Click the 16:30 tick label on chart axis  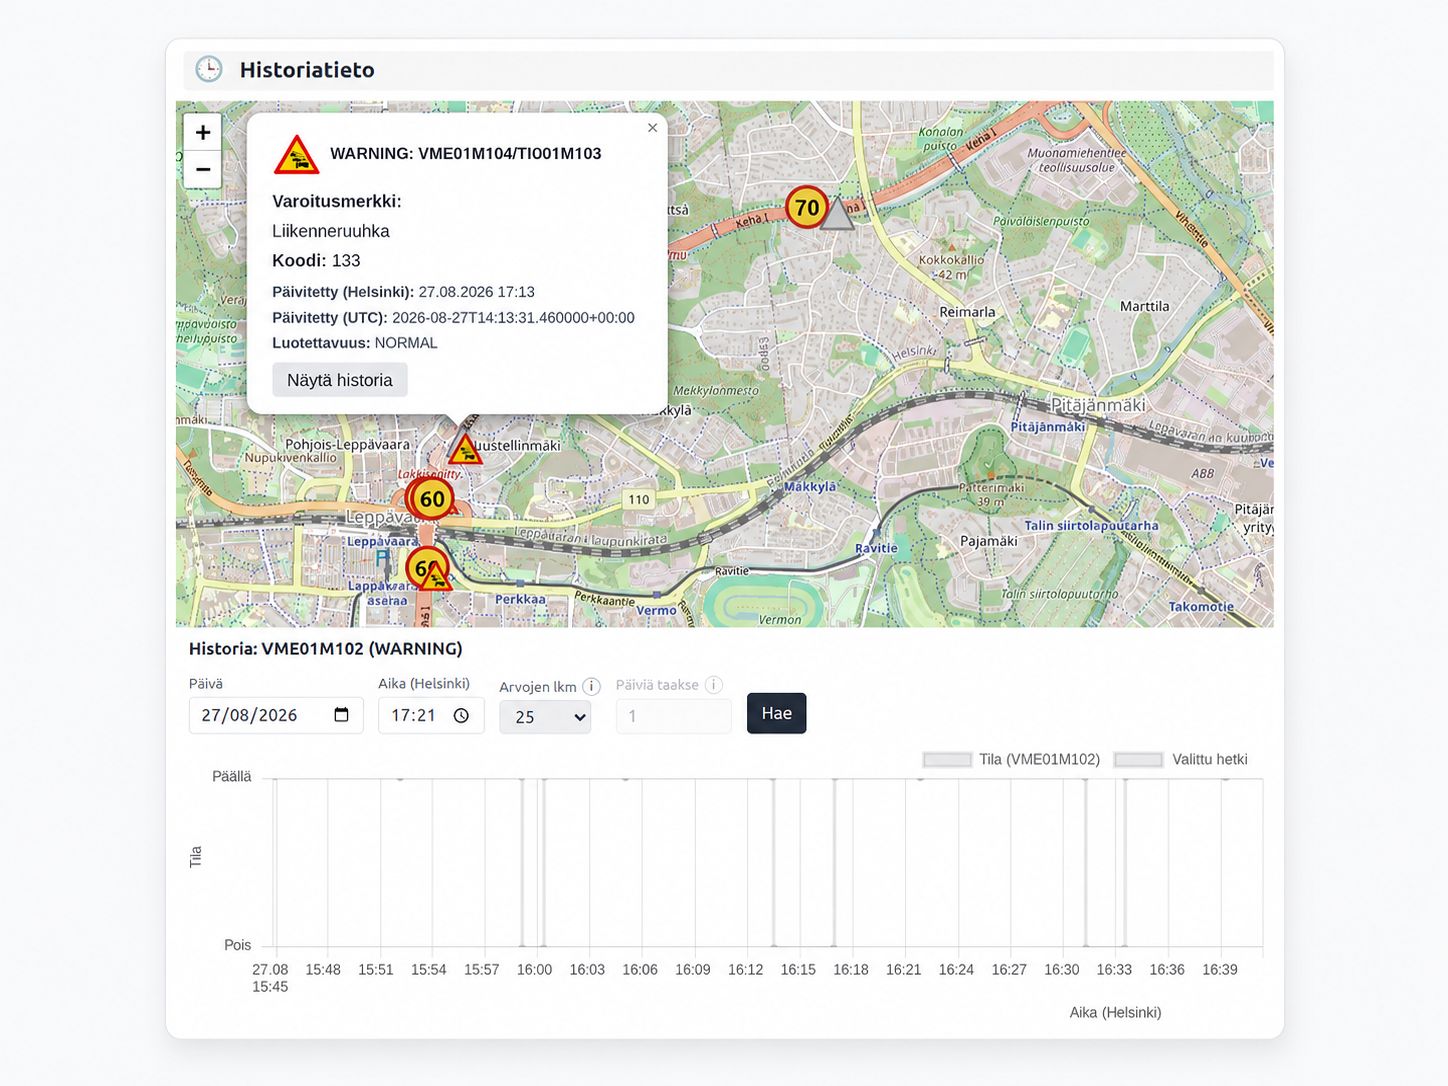click(1062, 970)
